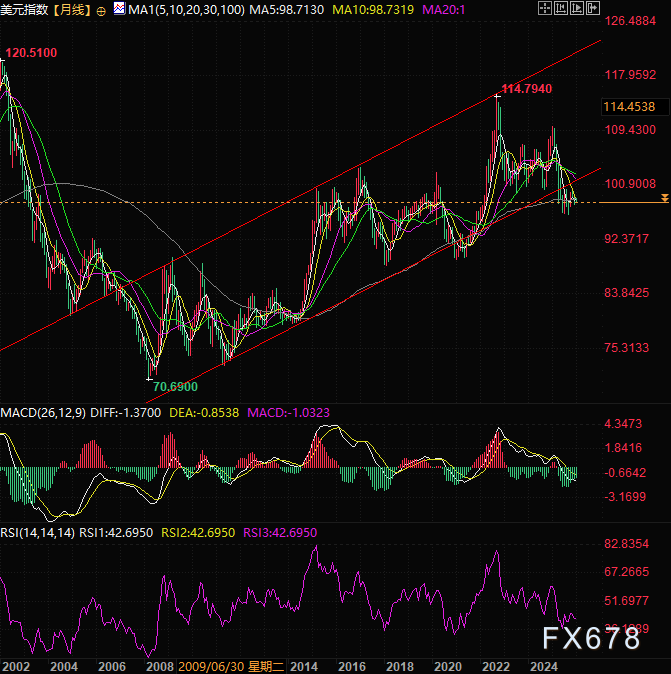Click the orange double-arrow marker on price axis
671x674 pixels.
click(x=665, y=201)
